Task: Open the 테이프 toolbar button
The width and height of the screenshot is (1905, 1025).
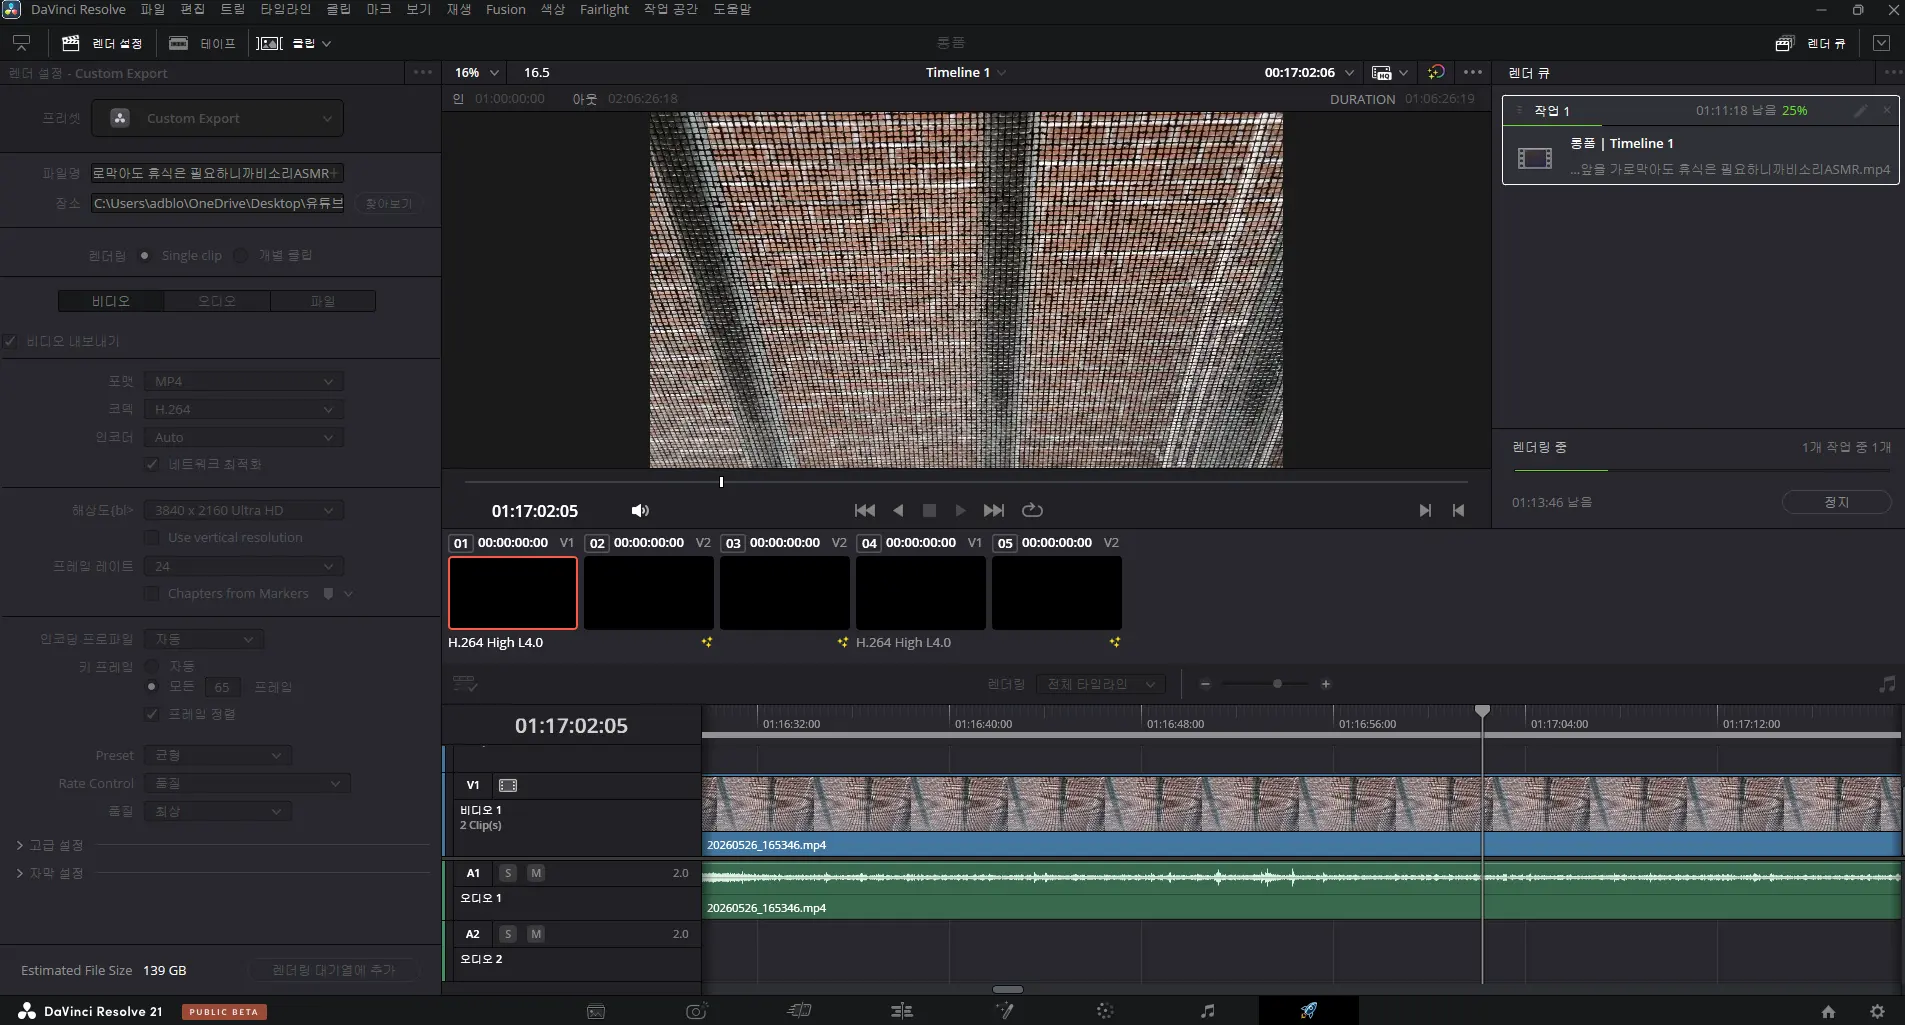Action: pyautogui.click(x=202, y=43)
